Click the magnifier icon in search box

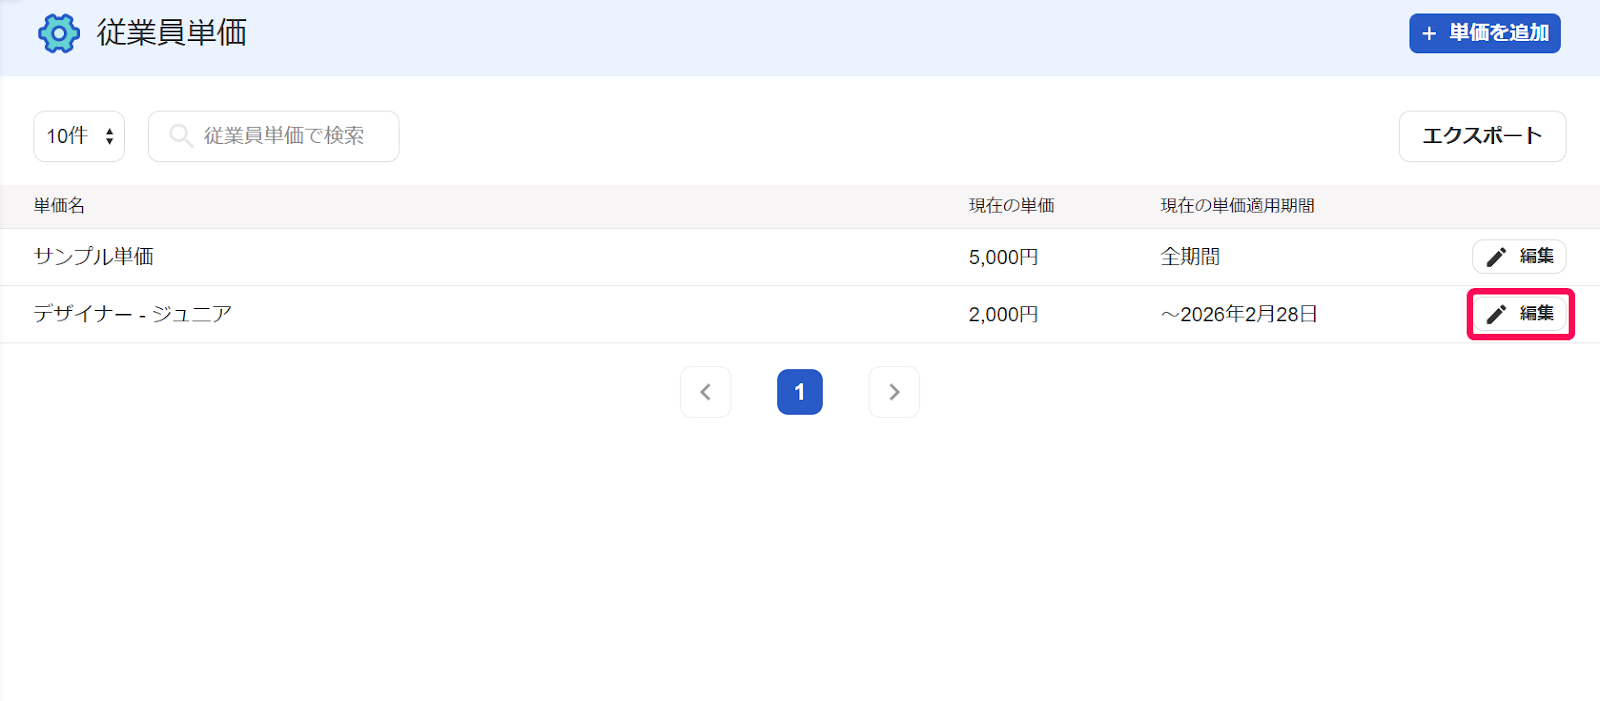(181, 135)
